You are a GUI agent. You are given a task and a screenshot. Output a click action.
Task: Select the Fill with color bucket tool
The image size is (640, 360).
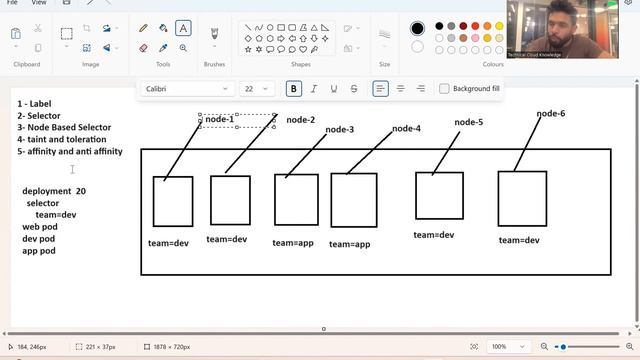163,28
